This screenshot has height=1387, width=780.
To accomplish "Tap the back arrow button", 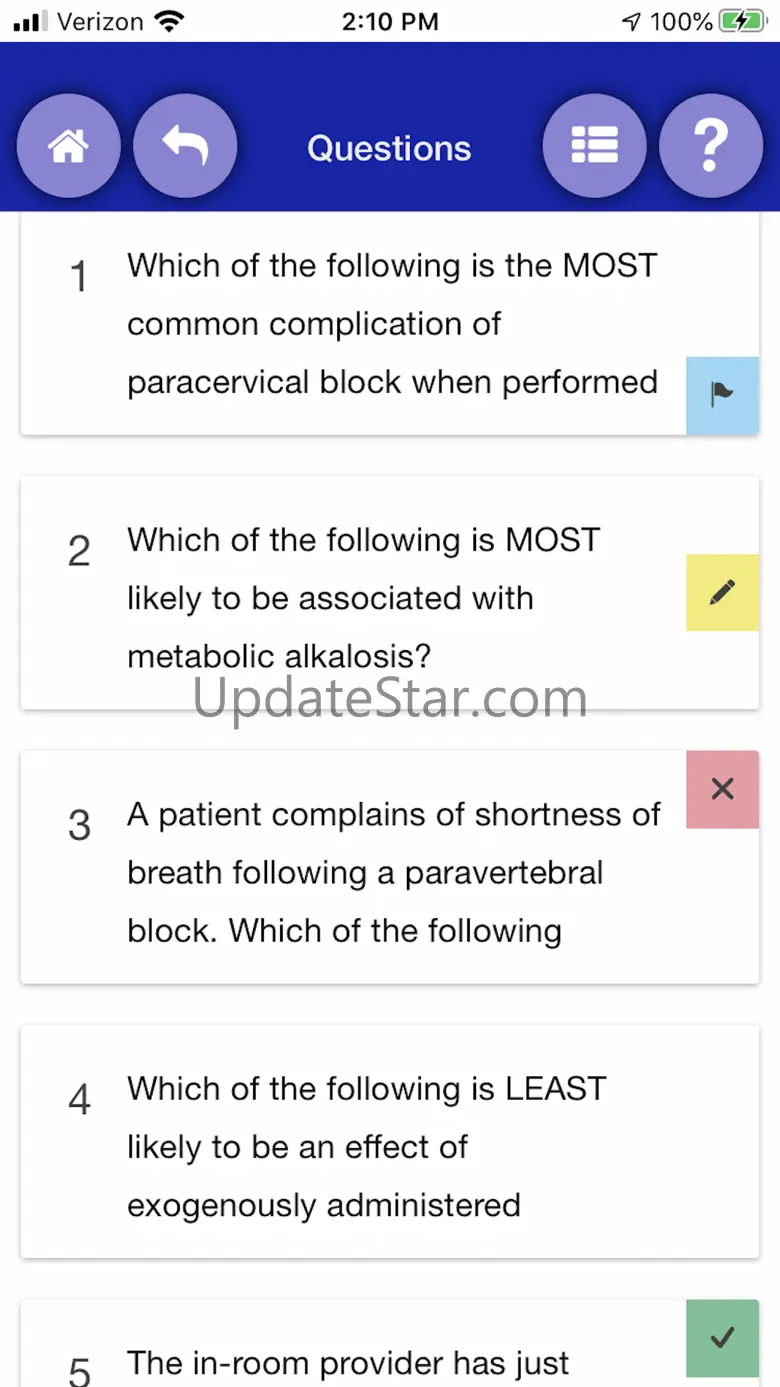I will 185,146.
